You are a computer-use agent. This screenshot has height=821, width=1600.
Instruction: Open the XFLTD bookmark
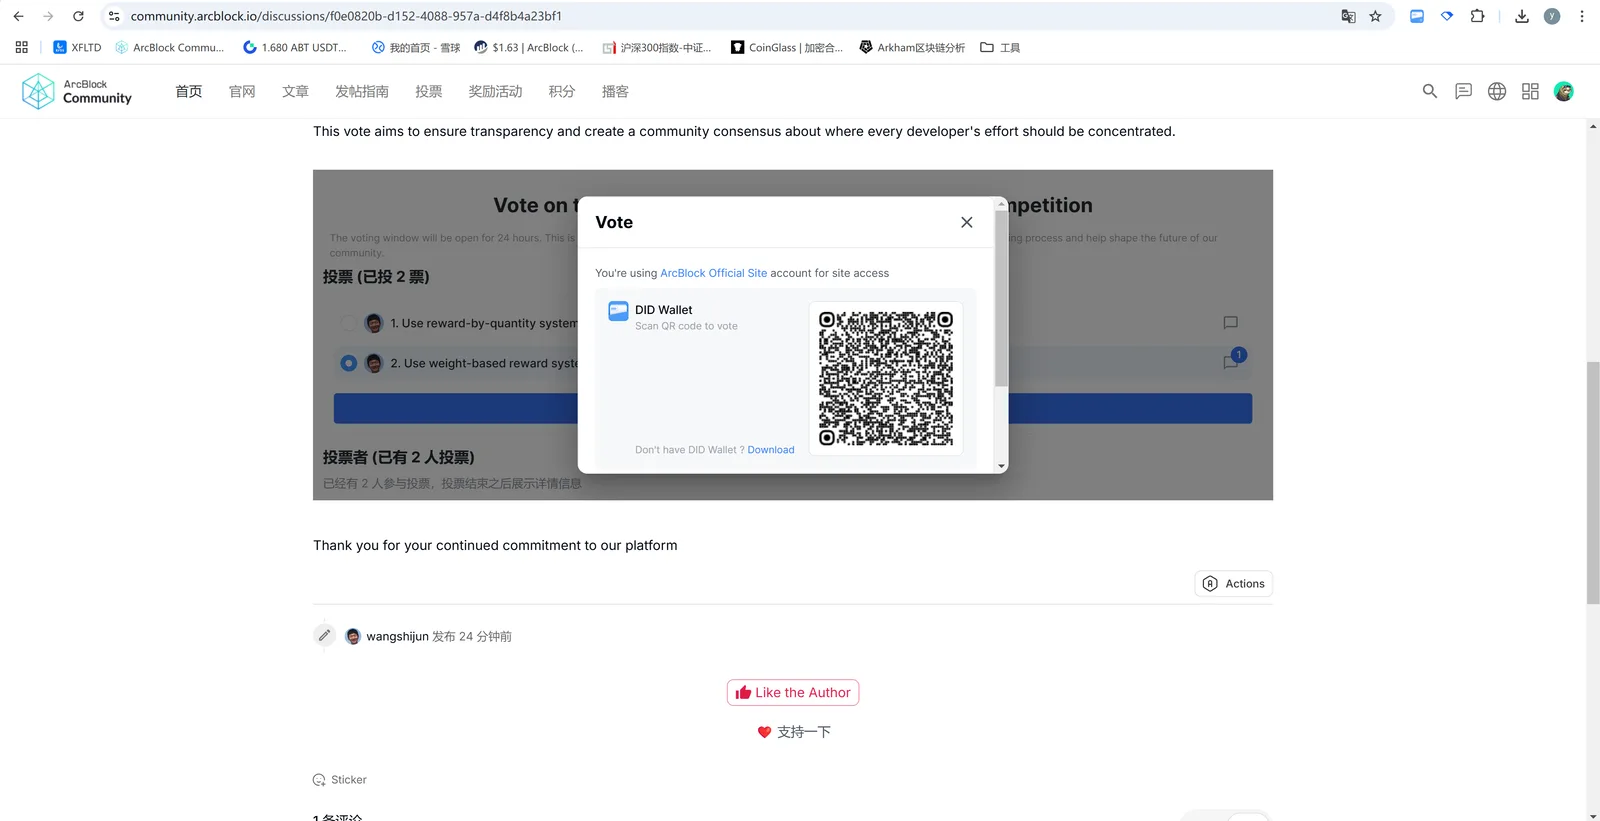pyautogui.click(x=77, y=47)
